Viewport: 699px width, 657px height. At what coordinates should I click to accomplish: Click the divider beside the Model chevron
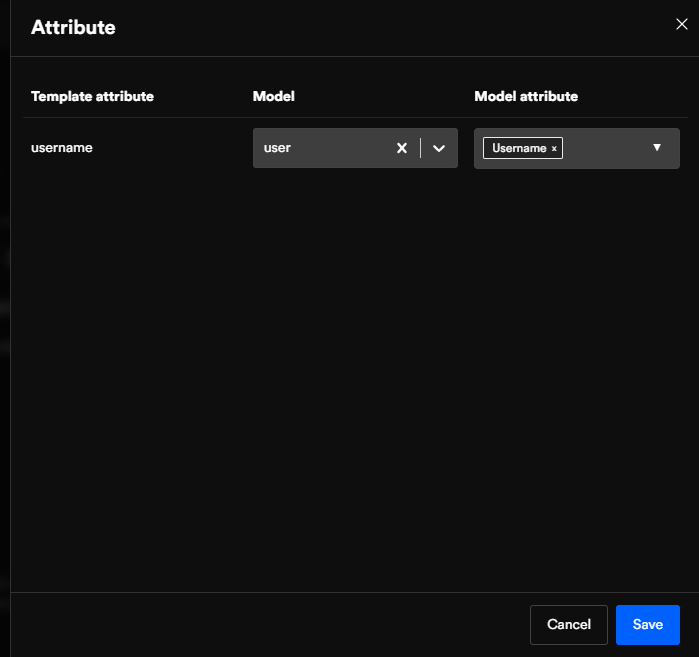click(x=421, y=148)
